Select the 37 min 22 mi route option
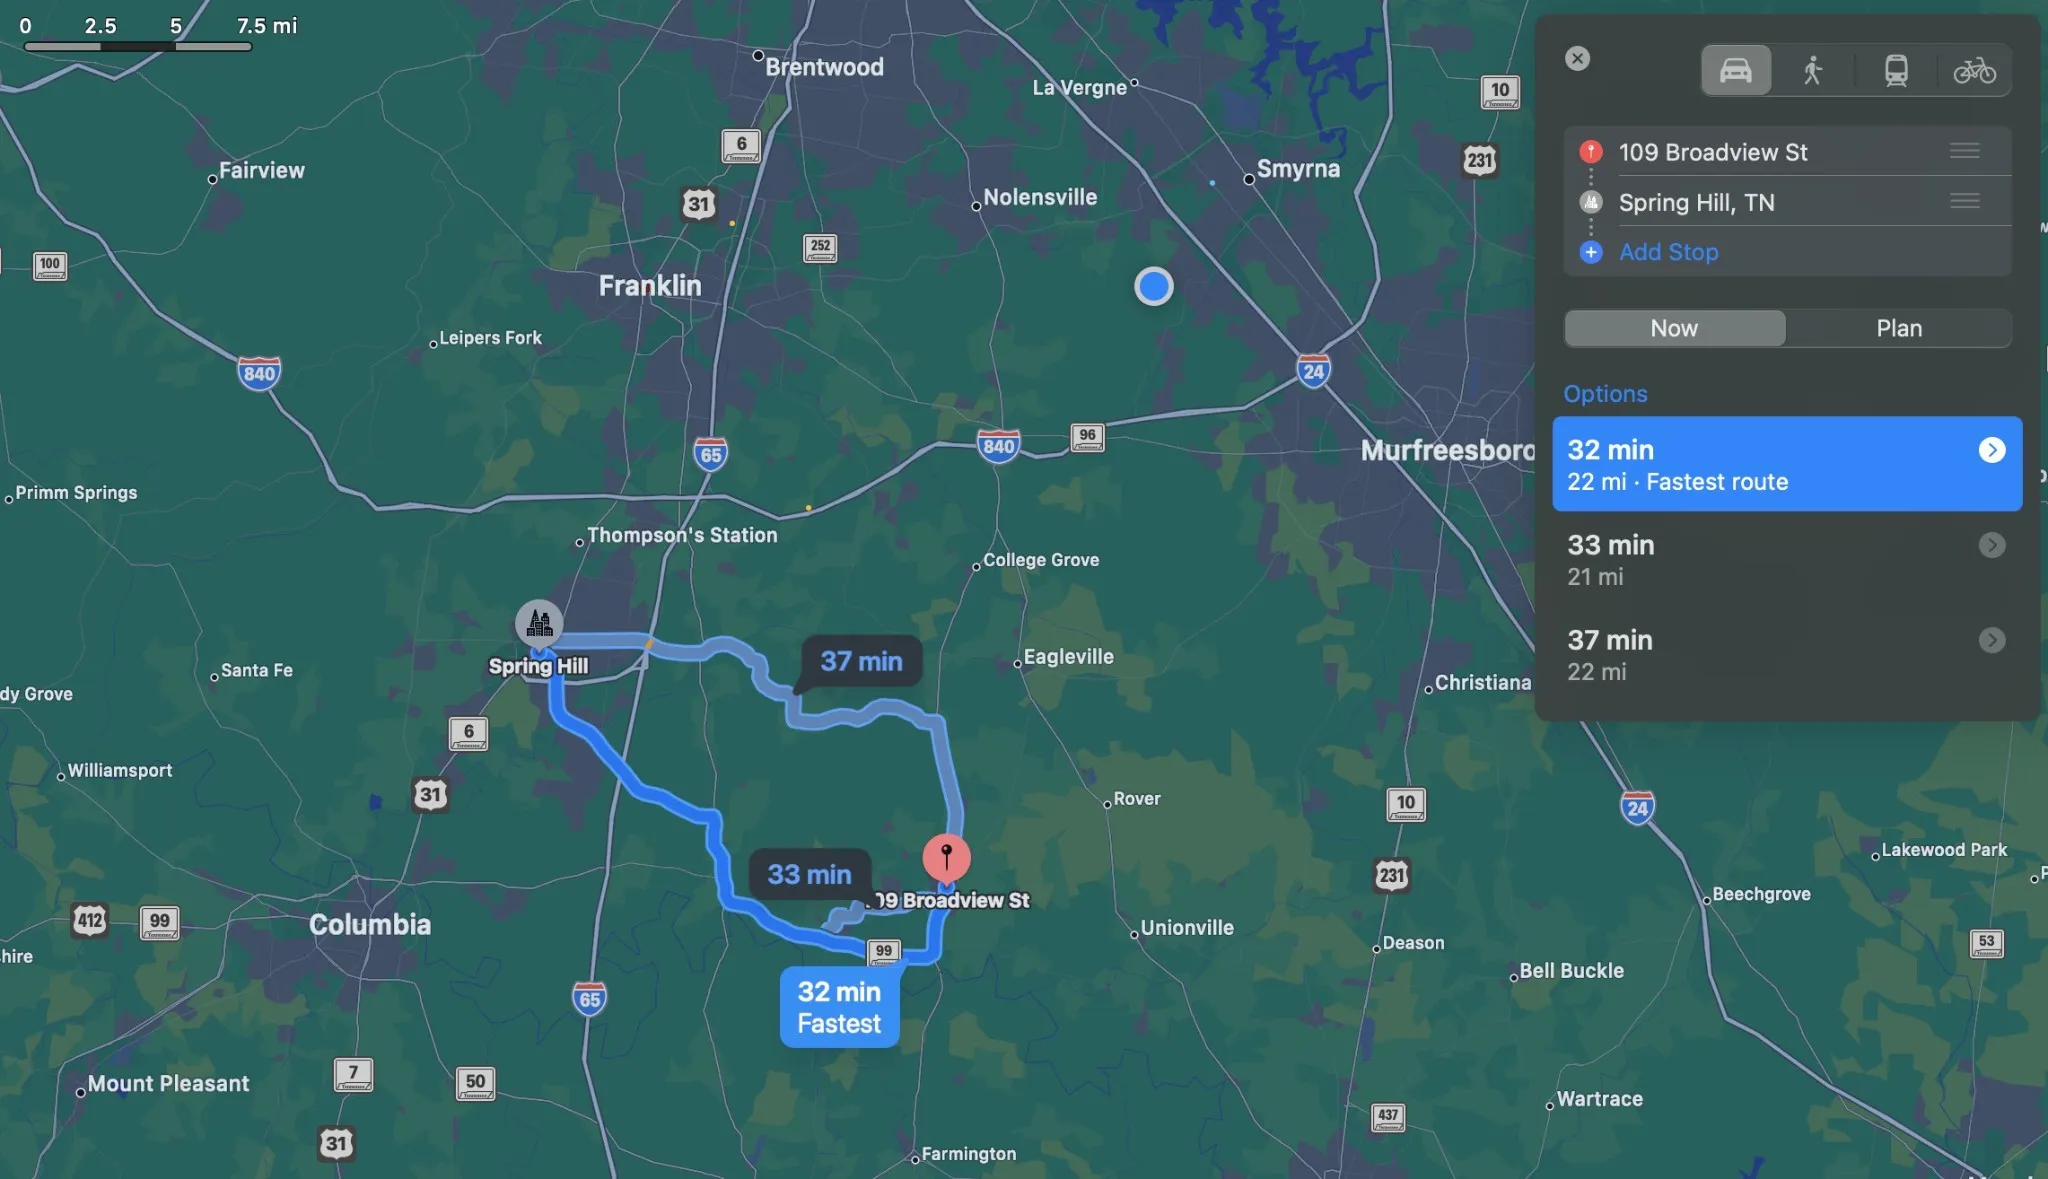 point(1787,655)
